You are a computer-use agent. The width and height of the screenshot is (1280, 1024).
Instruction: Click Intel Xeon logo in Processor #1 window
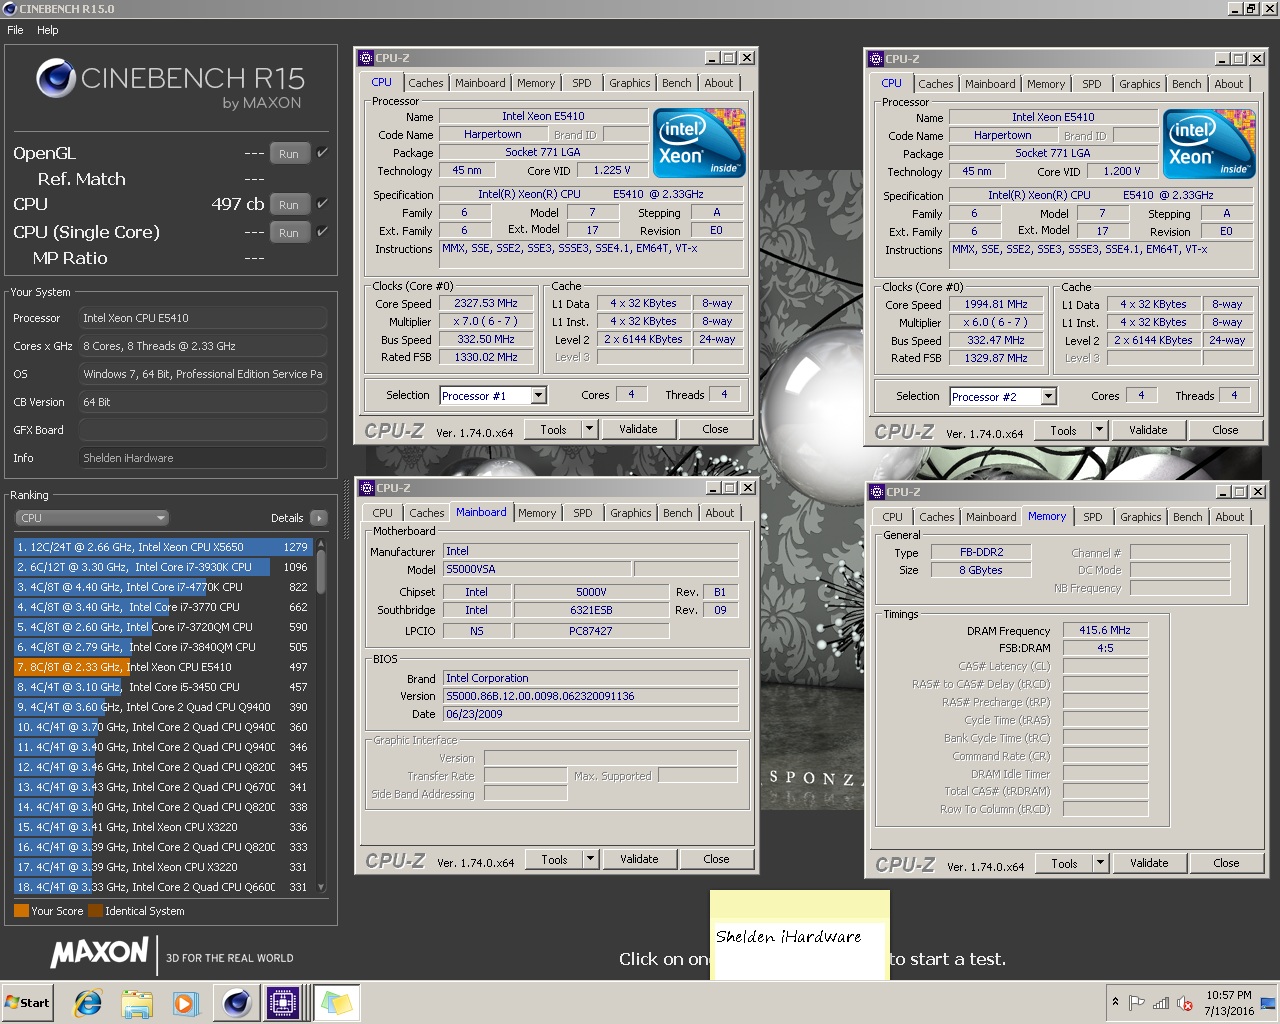point(700,143)
